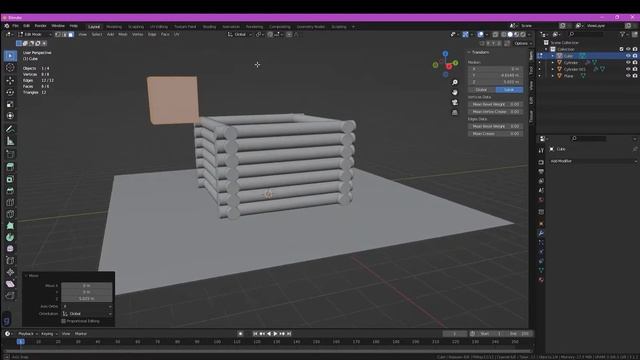Open the Playback dropdown in timeline

[x=28, y=334]
